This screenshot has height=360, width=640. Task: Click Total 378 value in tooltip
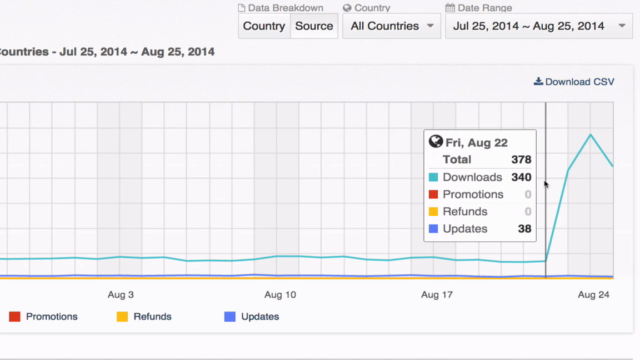[521, 160]
